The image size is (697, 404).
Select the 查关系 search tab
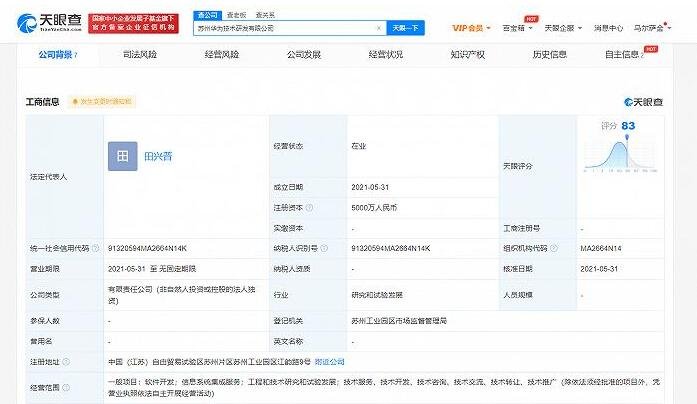pyautogui.click(x=265, y=15)
